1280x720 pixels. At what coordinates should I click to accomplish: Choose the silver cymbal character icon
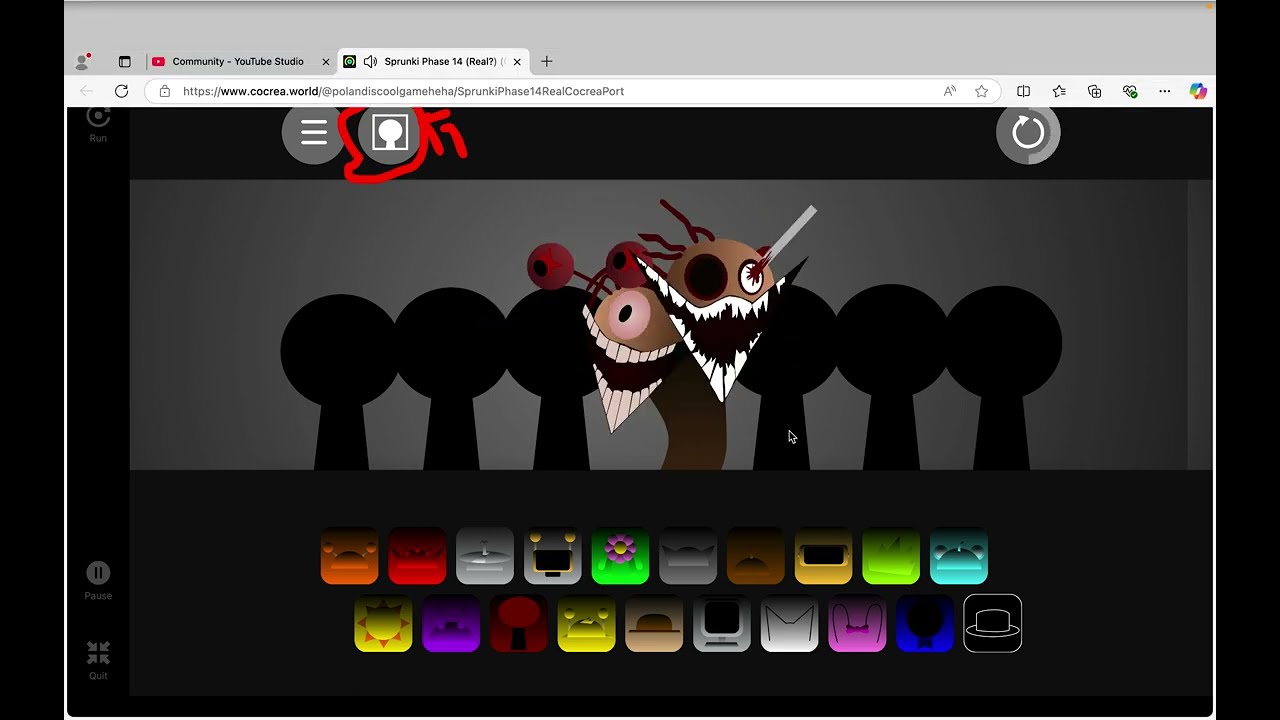[485, 556]
